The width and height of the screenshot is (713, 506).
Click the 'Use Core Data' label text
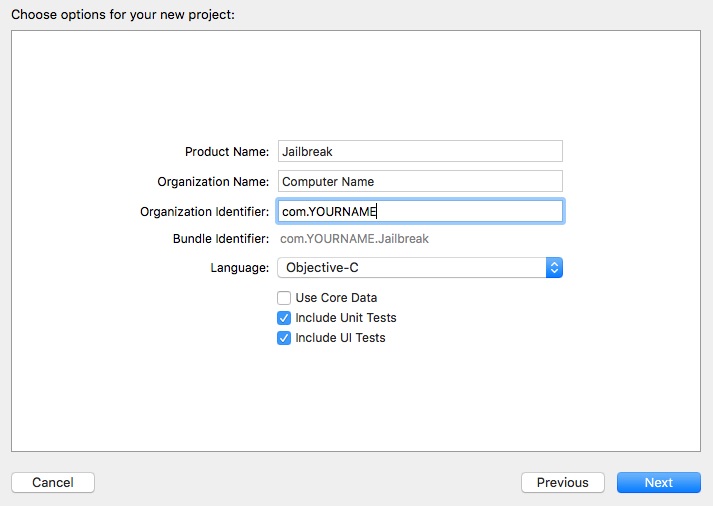click(336, 298)
